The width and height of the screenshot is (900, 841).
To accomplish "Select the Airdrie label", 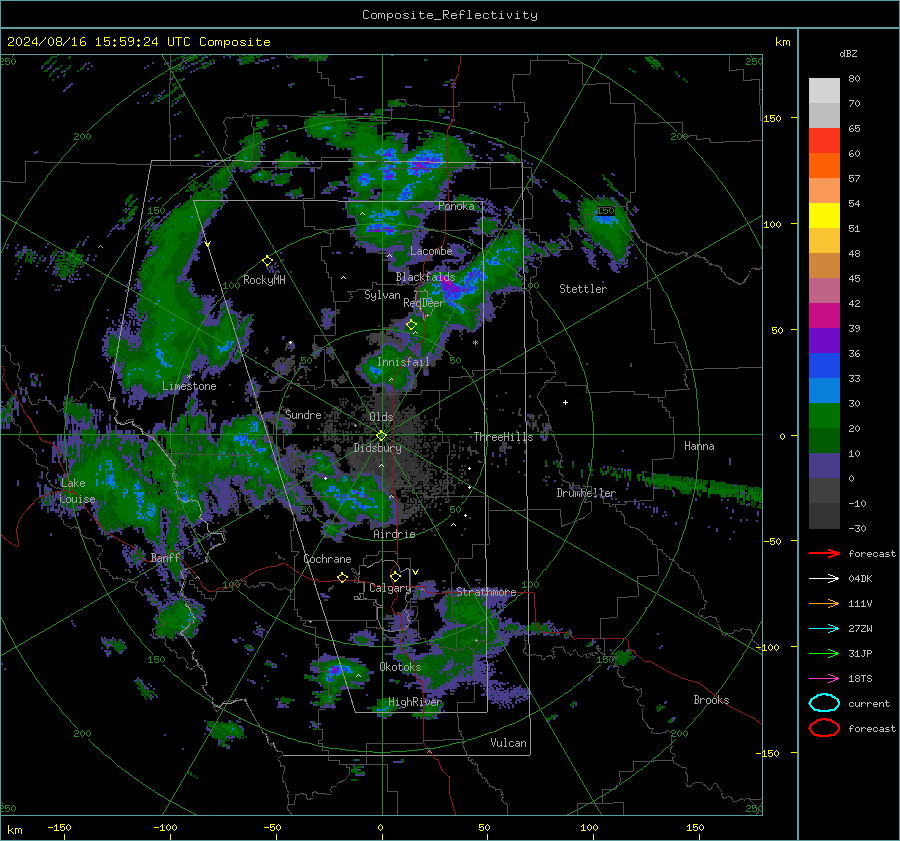I will coord(394,534).
